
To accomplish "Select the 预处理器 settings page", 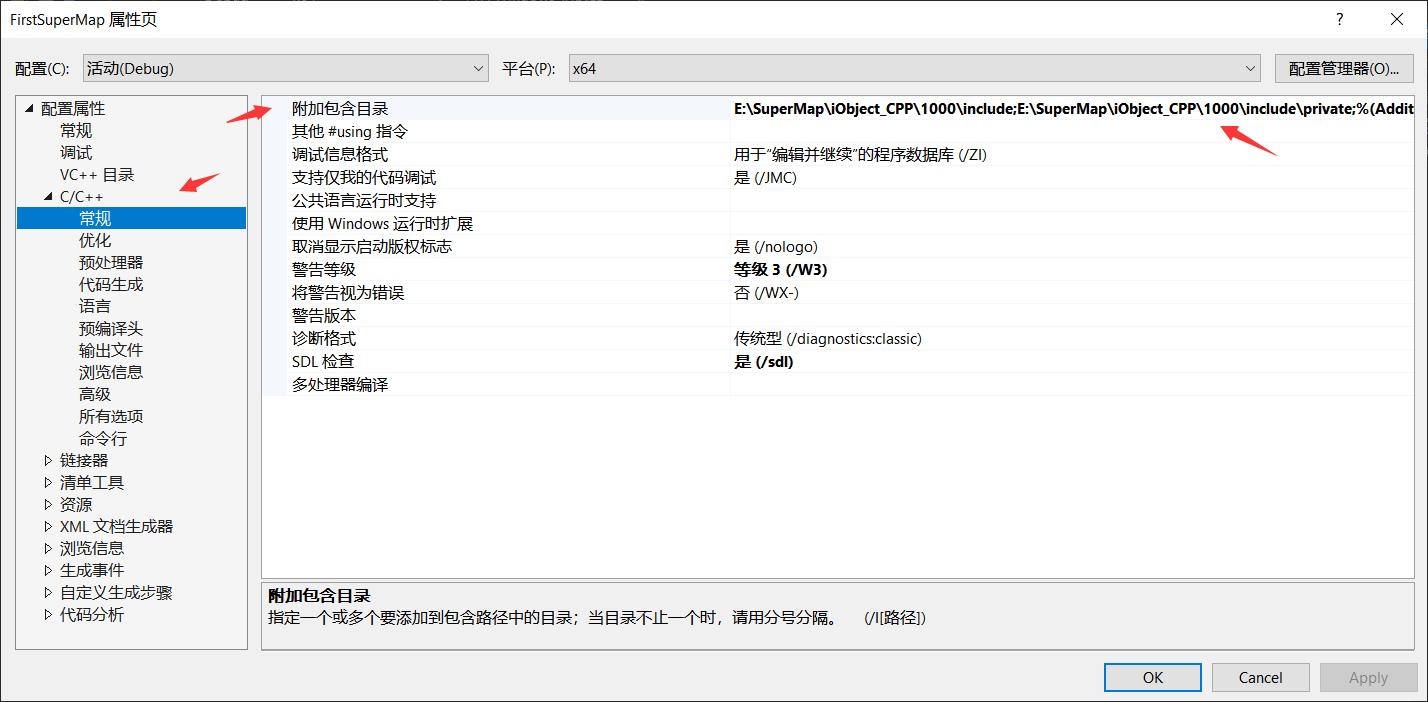I will click(110, 262).
